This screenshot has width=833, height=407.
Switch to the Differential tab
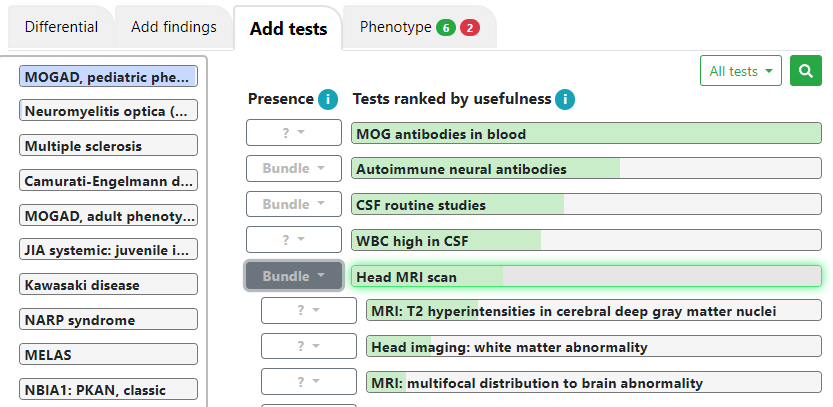[61, 27]
